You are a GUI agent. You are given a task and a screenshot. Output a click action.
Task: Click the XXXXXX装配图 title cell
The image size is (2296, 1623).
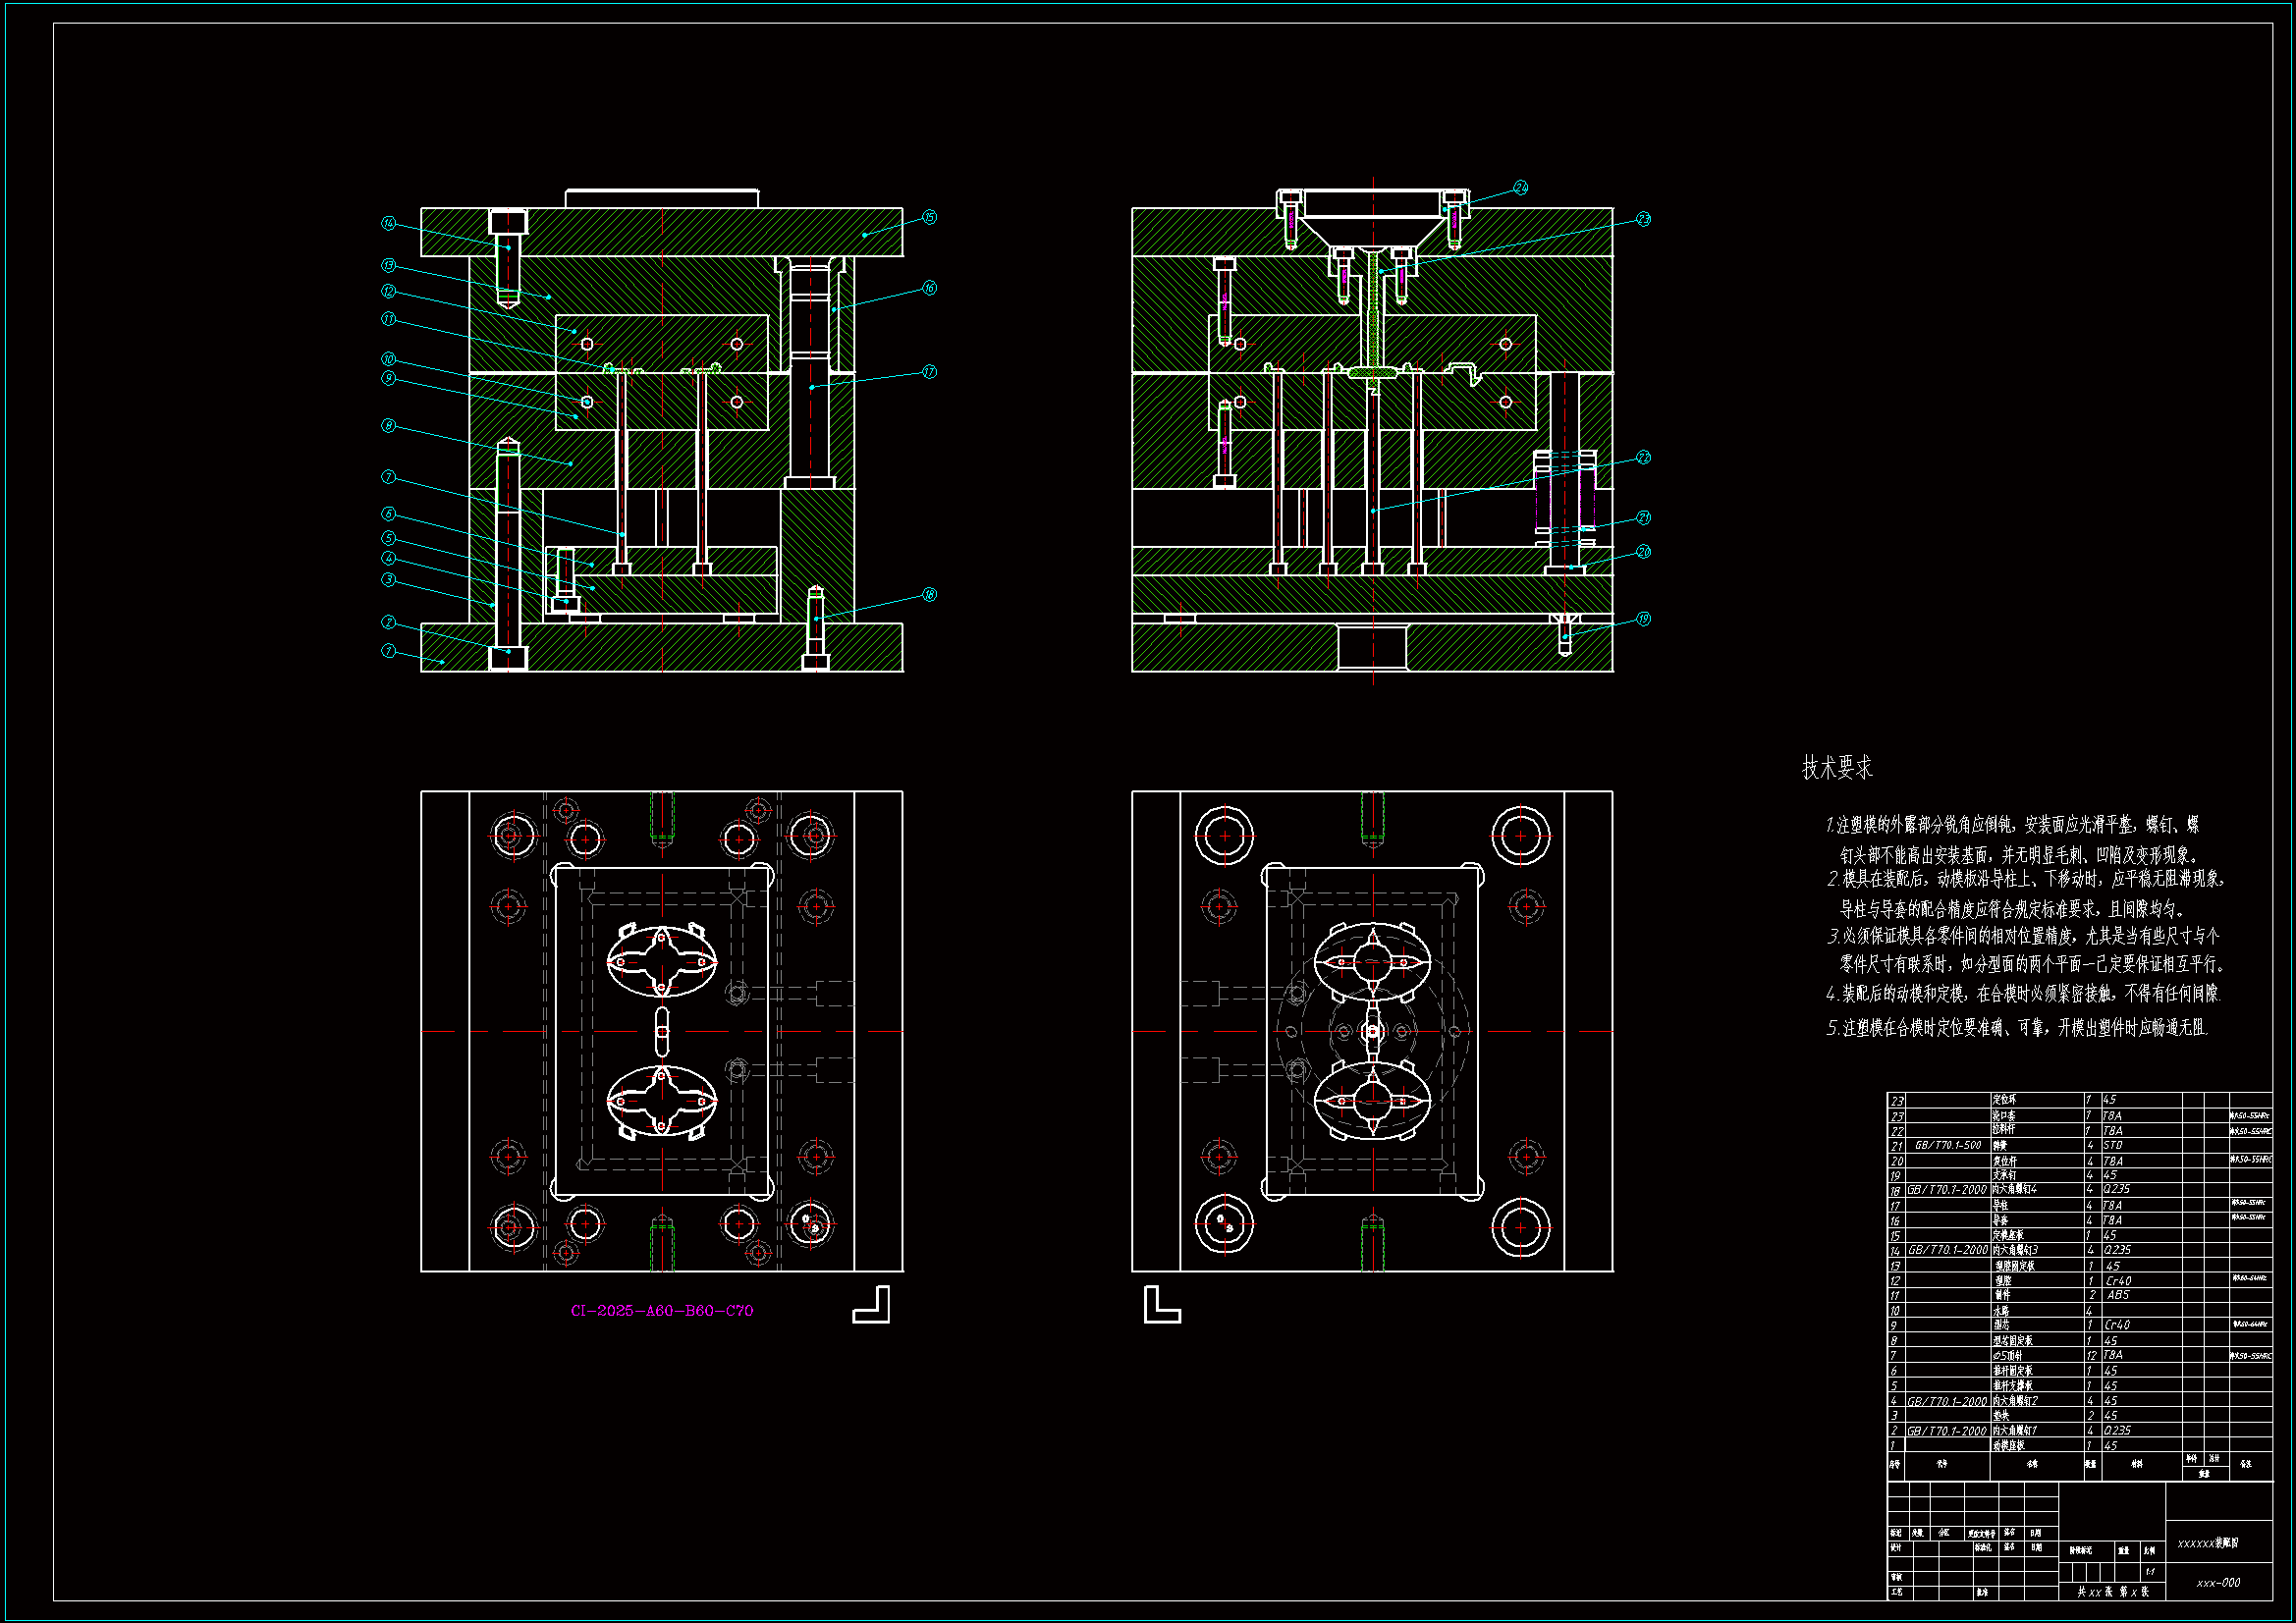click(x=2208, y=1543)
